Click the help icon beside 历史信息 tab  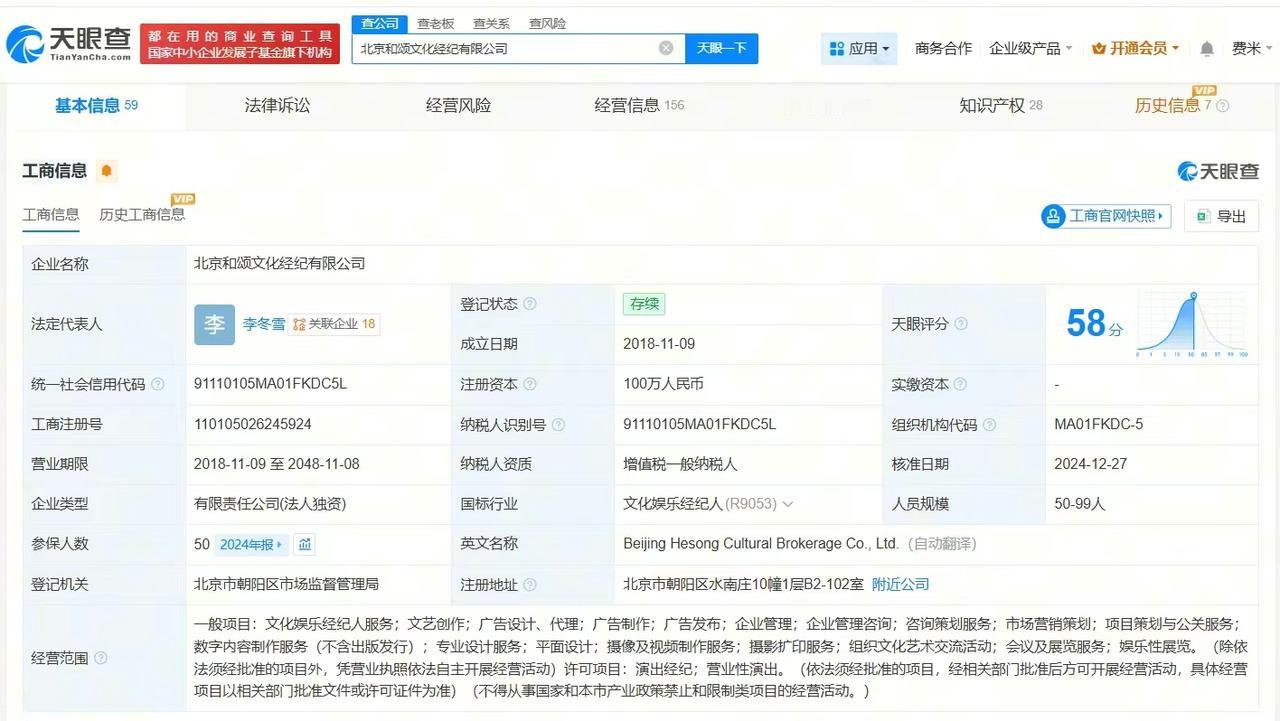point(1222,106)
